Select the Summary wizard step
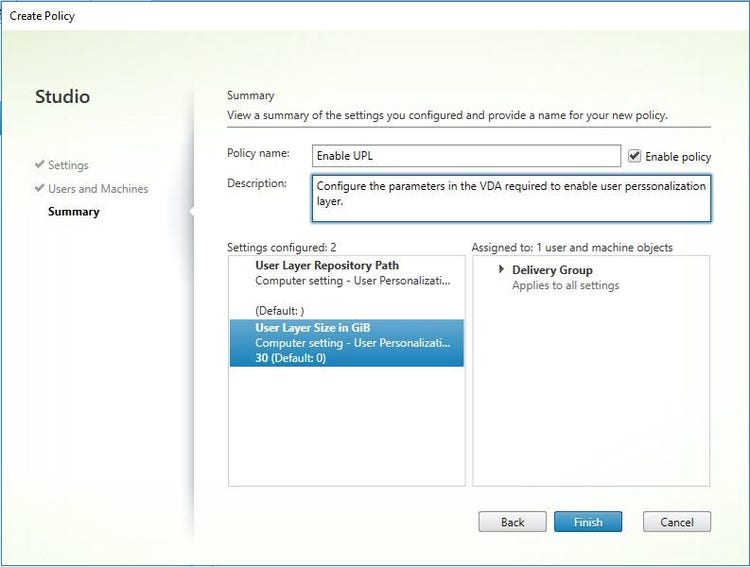750x567 pixels. pos(74,211)
